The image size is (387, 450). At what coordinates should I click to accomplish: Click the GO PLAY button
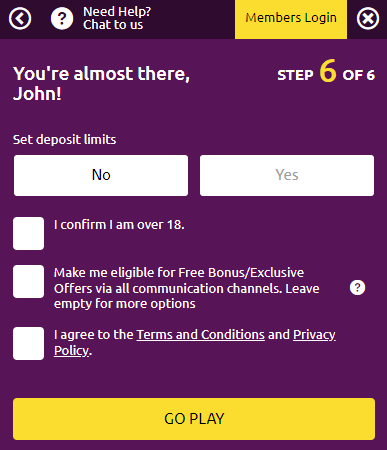point(194,419)
